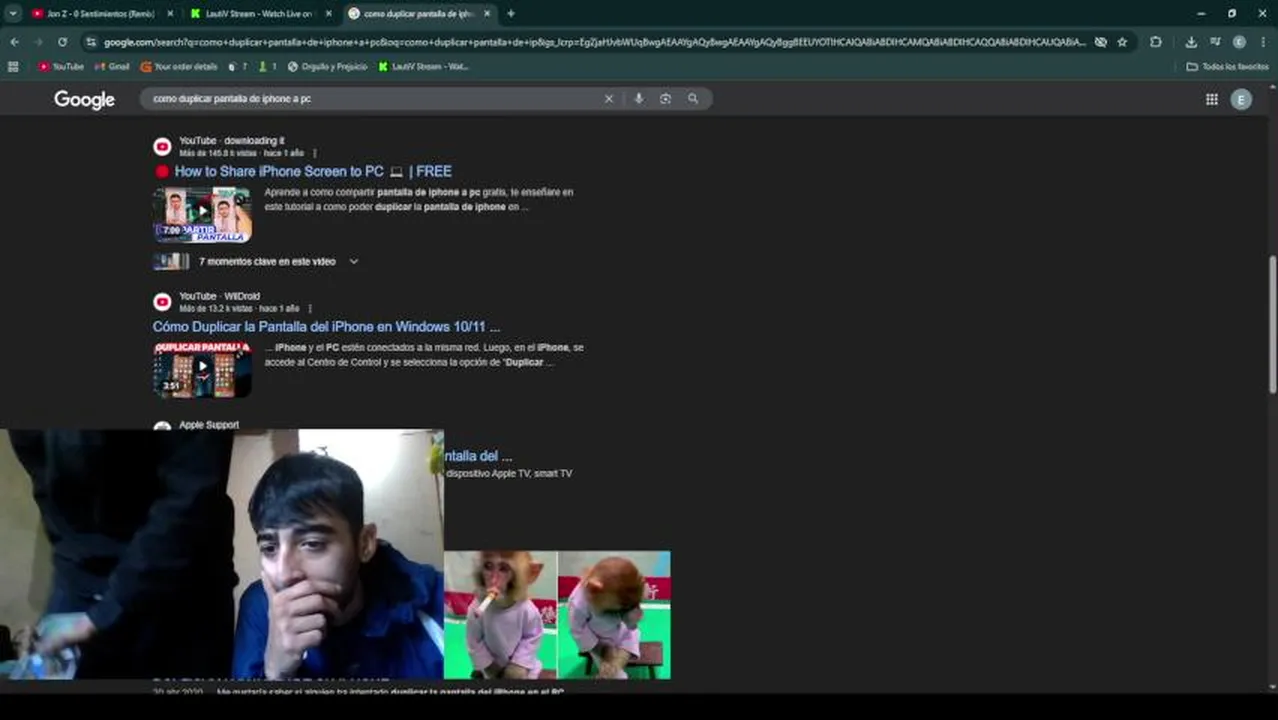Click the Apple Support source label
The width and height of the screenshot is (1278, 720).
[x=209, y=425]
